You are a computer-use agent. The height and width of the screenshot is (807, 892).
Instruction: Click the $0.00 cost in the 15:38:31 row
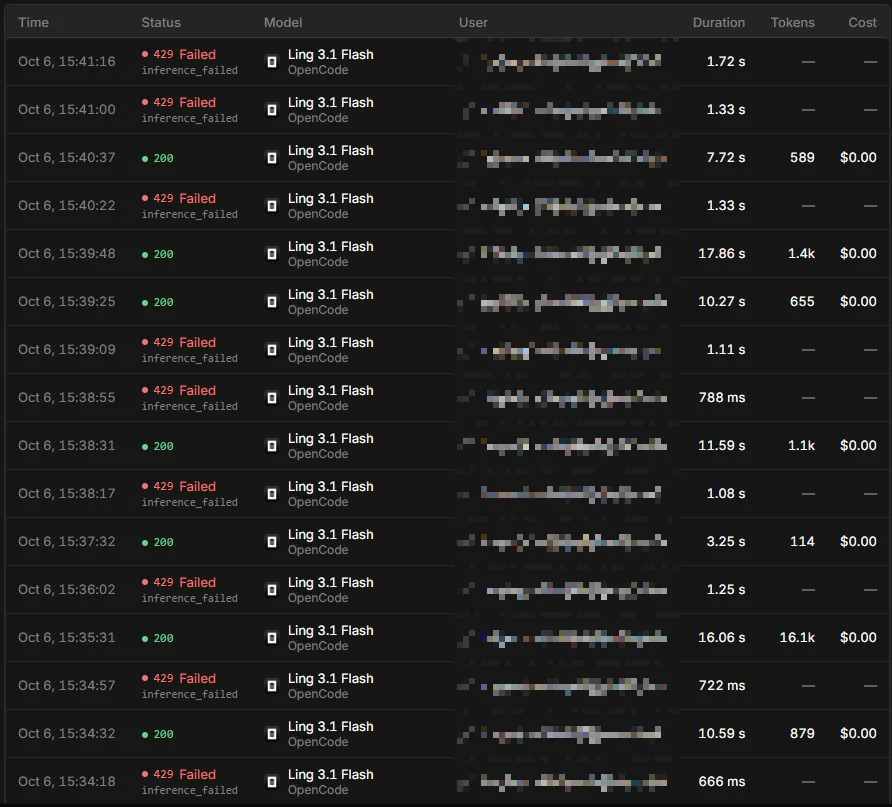[858, 445]
